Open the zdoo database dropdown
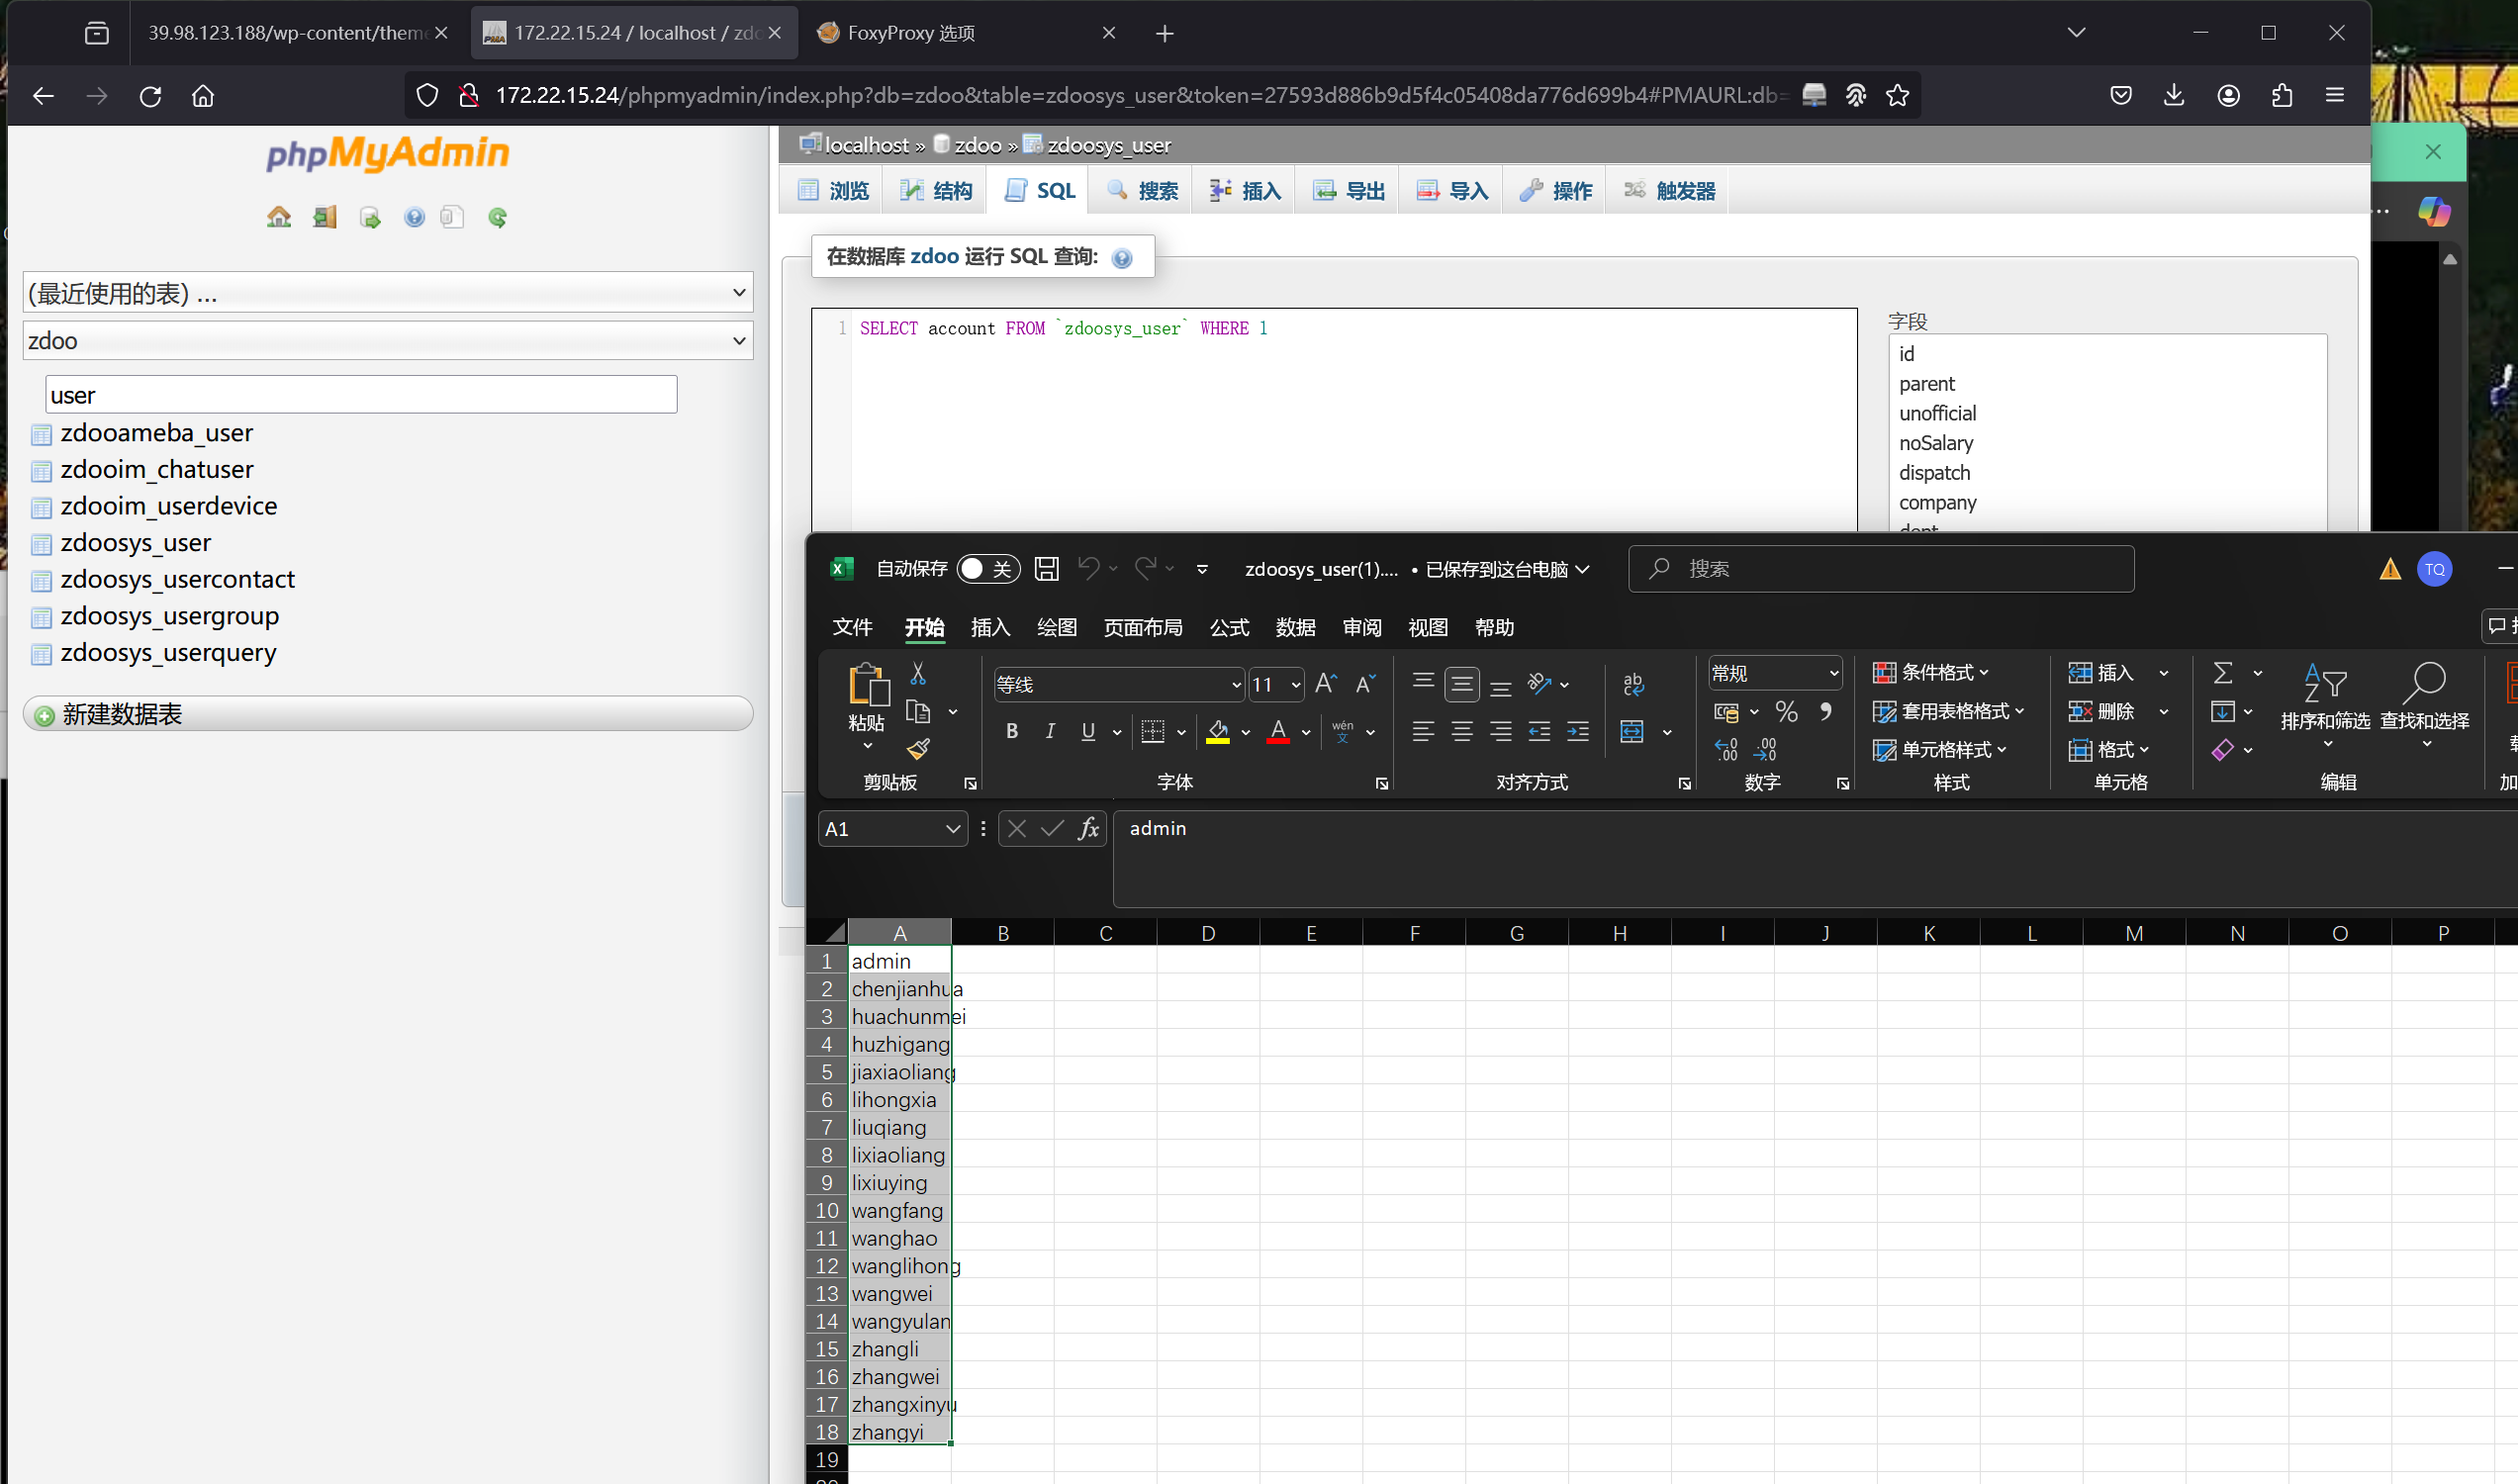The width and height of the screenshot is (2518, 1484). pos(388,341)
